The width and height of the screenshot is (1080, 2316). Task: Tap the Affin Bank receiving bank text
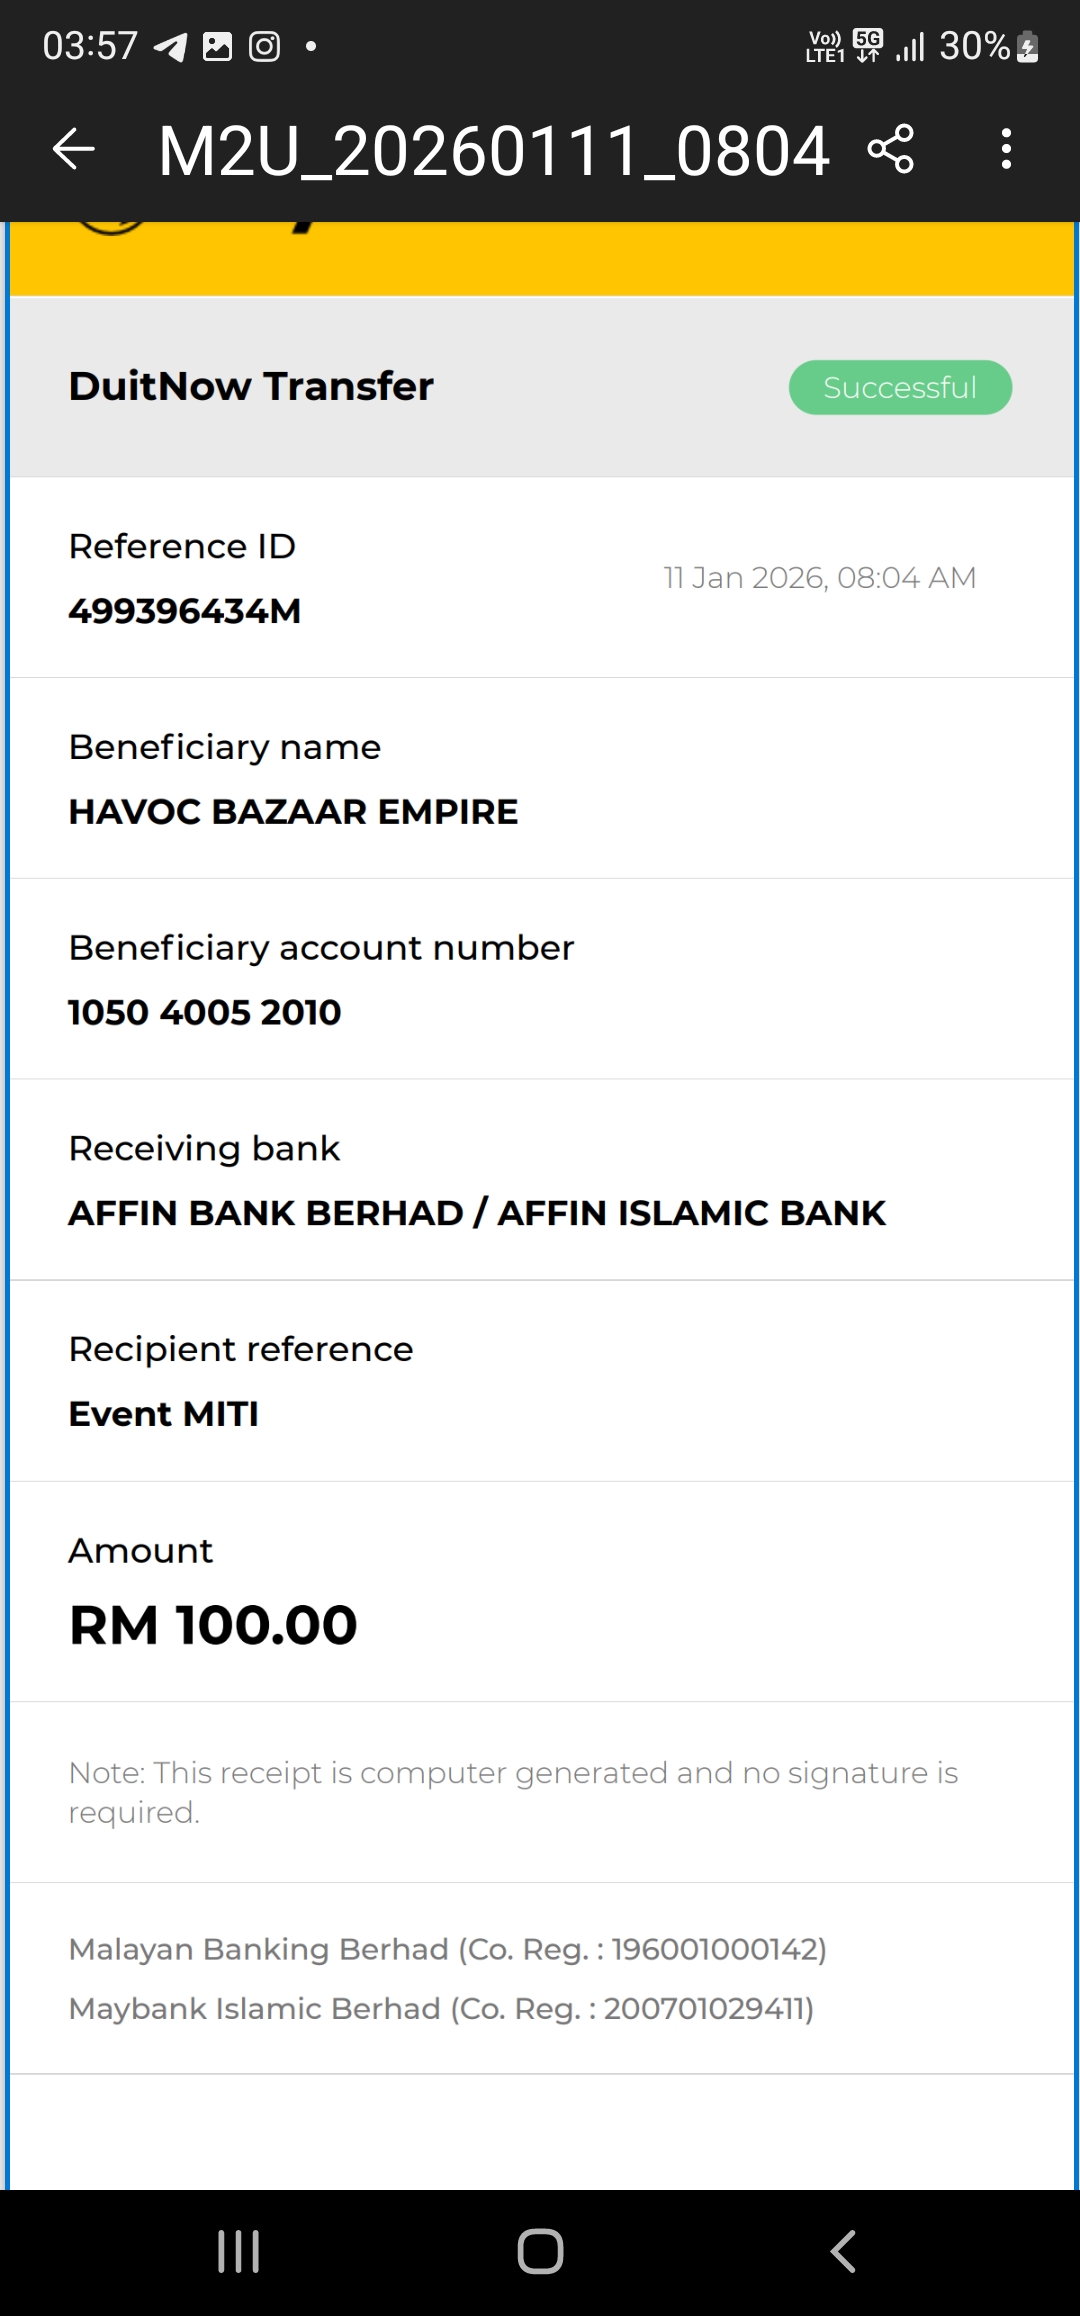click(477, 1213)
